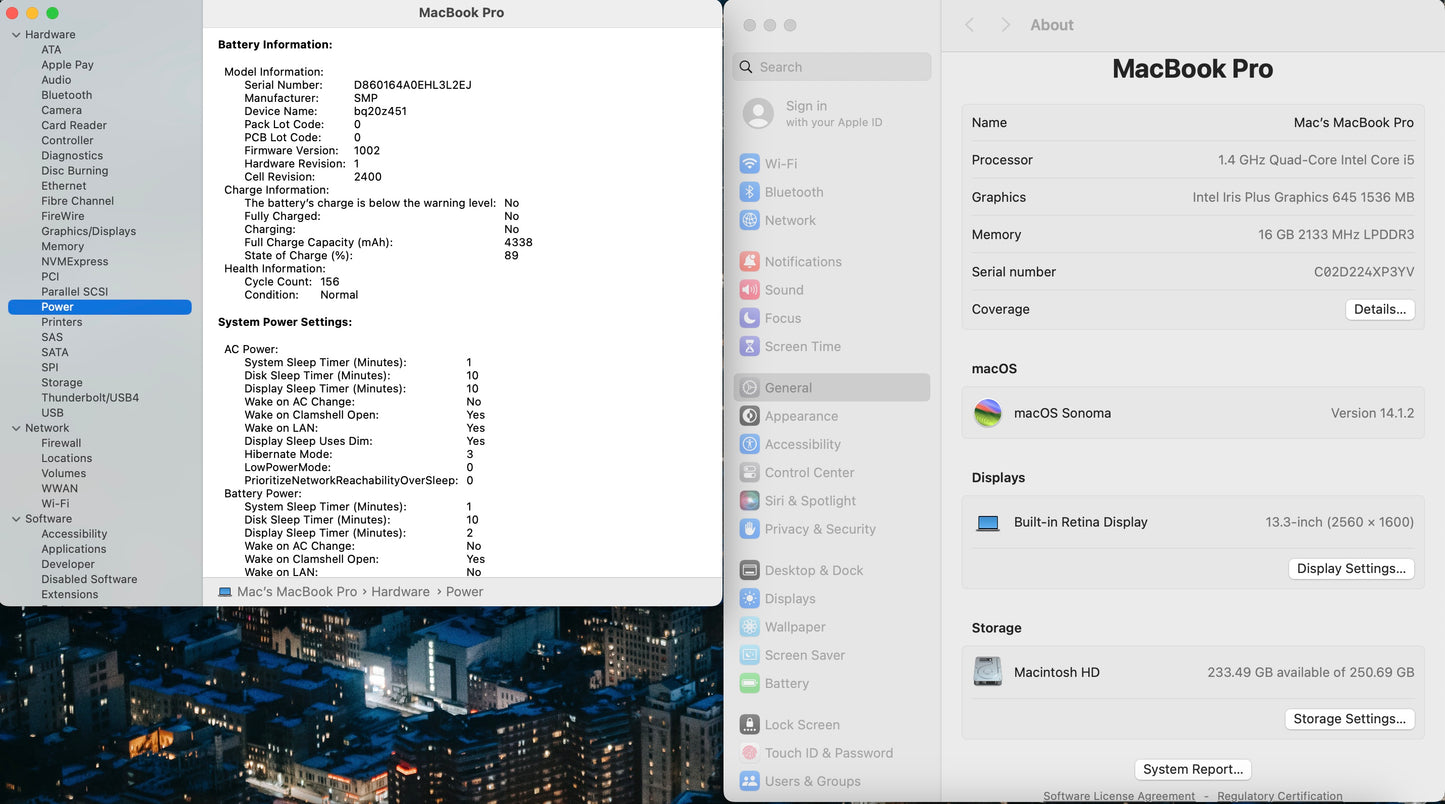
Task: Click the Settings search field
Action: [x=840, y=67]
